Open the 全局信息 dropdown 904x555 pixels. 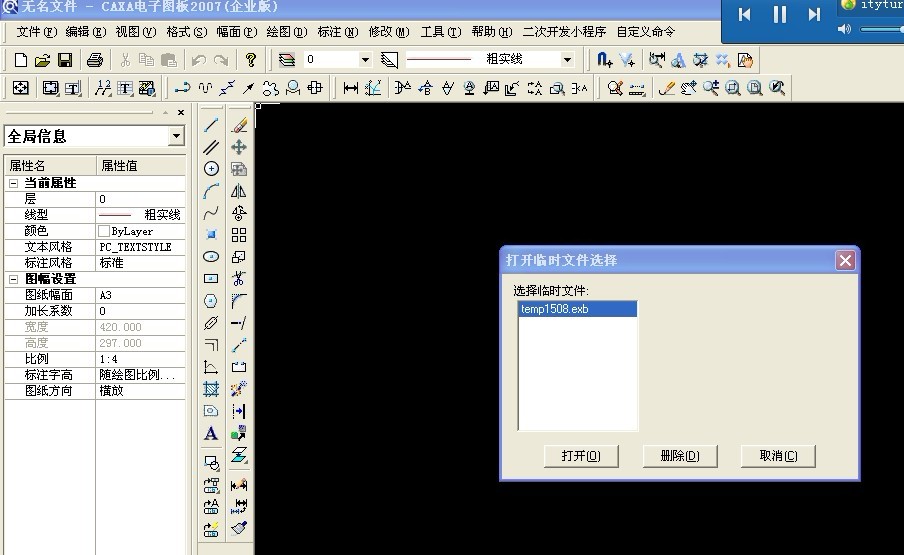click(x=176, y=136)
